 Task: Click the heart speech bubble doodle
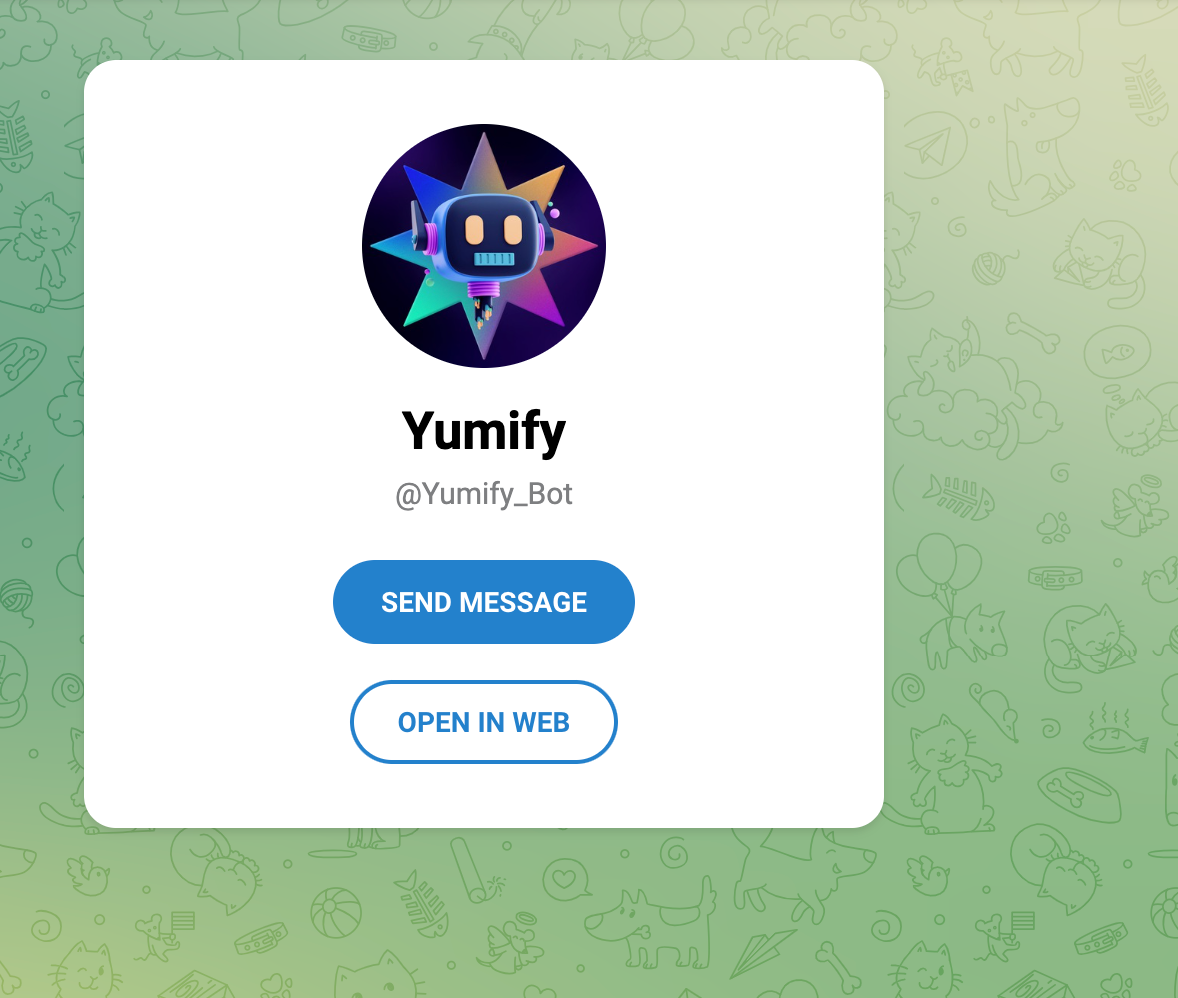[565, 878]
